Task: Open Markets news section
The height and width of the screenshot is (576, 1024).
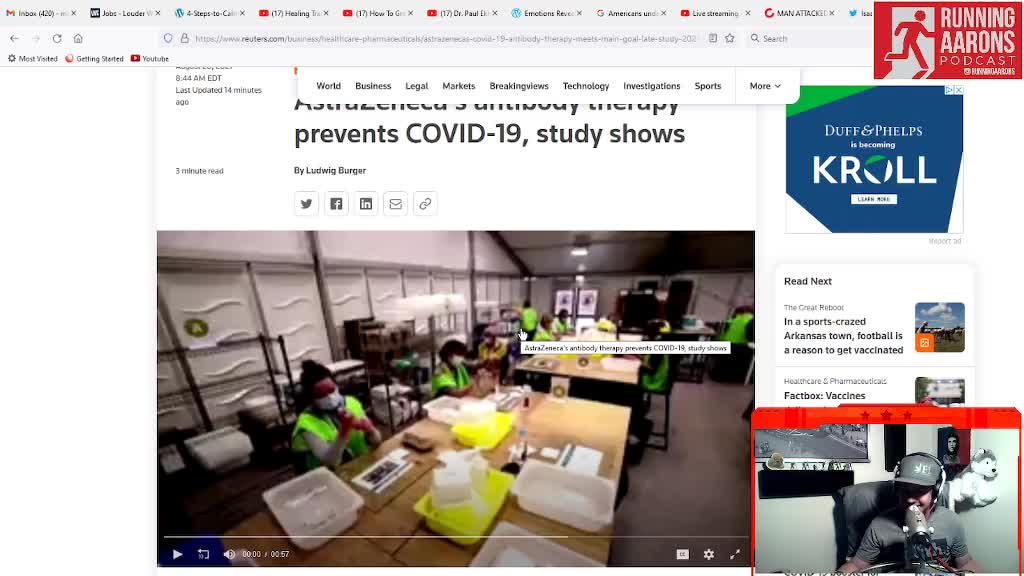Action: [x=458, y=86]
